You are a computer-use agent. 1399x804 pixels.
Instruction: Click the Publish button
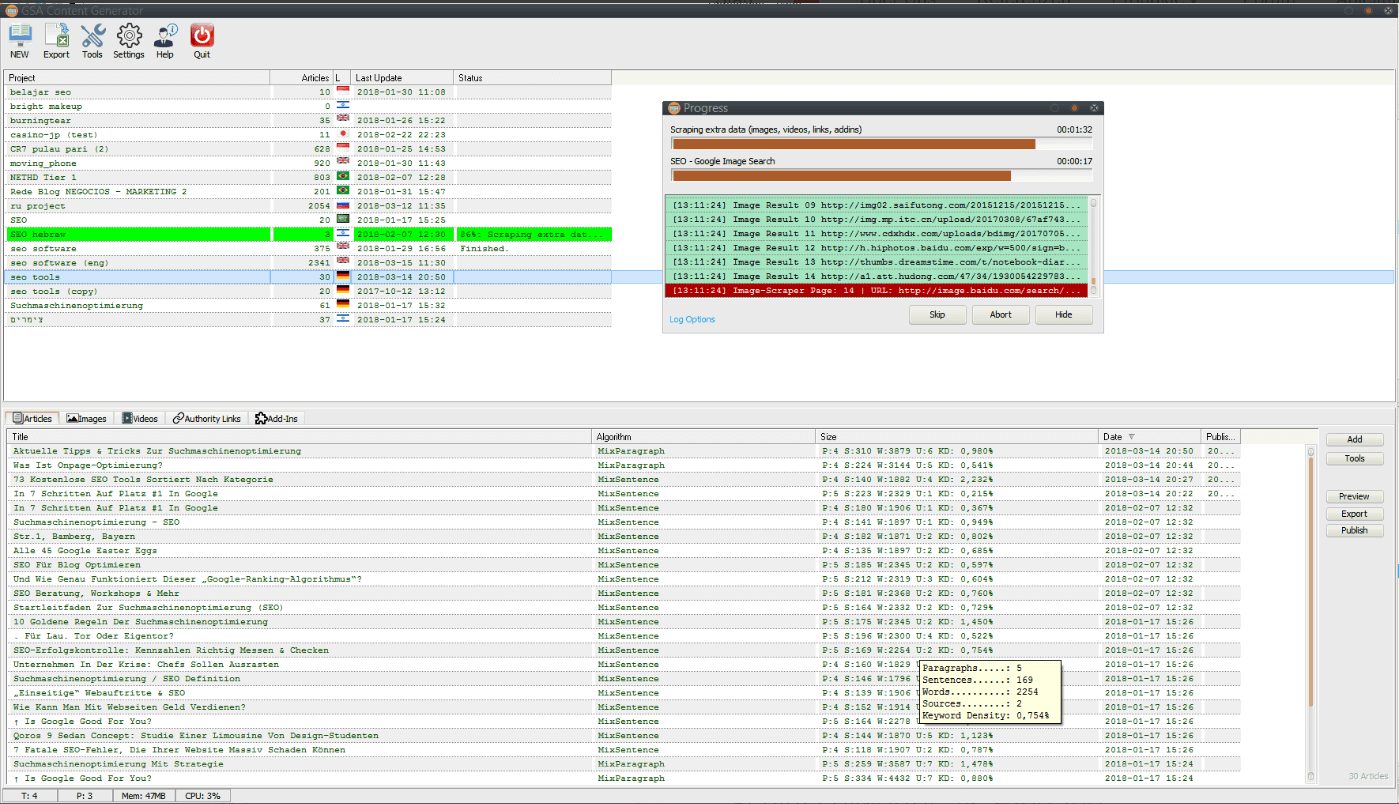(1354, 530)
